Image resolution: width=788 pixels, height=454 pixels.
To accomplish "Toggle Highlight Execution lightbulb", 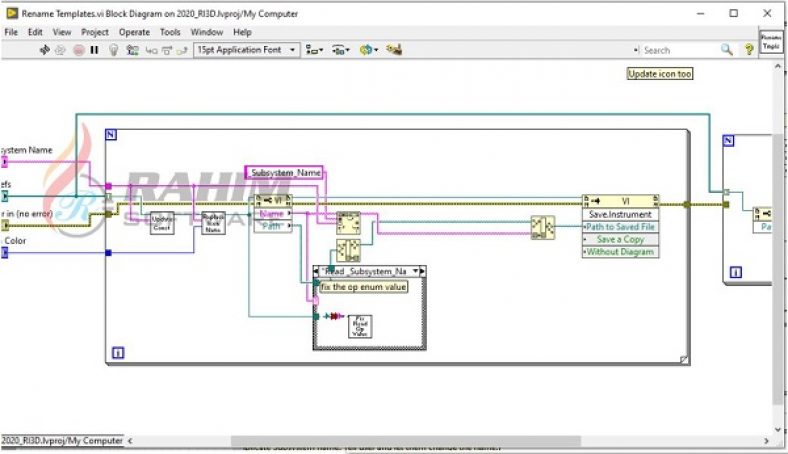I will pyautogui.click(x=114, y=50).
